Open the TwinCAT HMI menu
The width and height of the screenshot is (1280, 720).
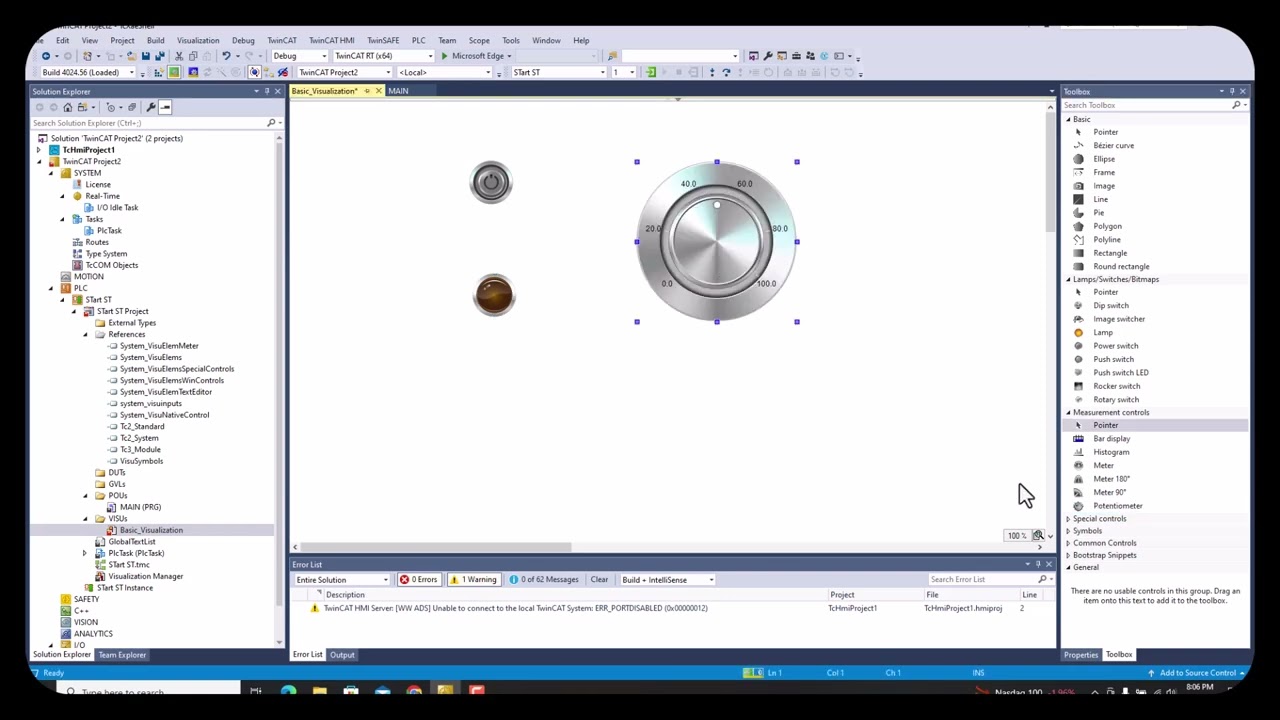pos(331,41)
